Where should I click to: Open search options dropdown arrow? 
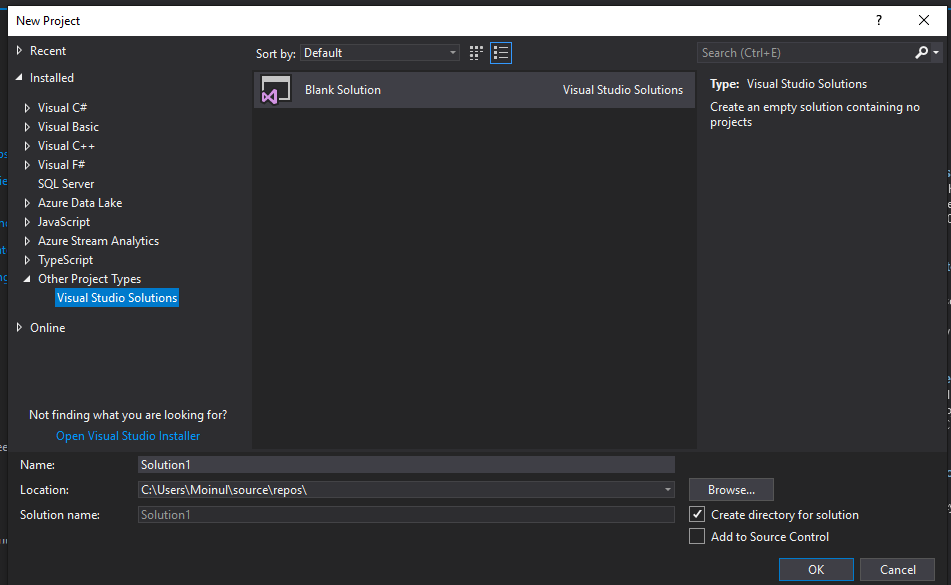click(x=936, y=53)
